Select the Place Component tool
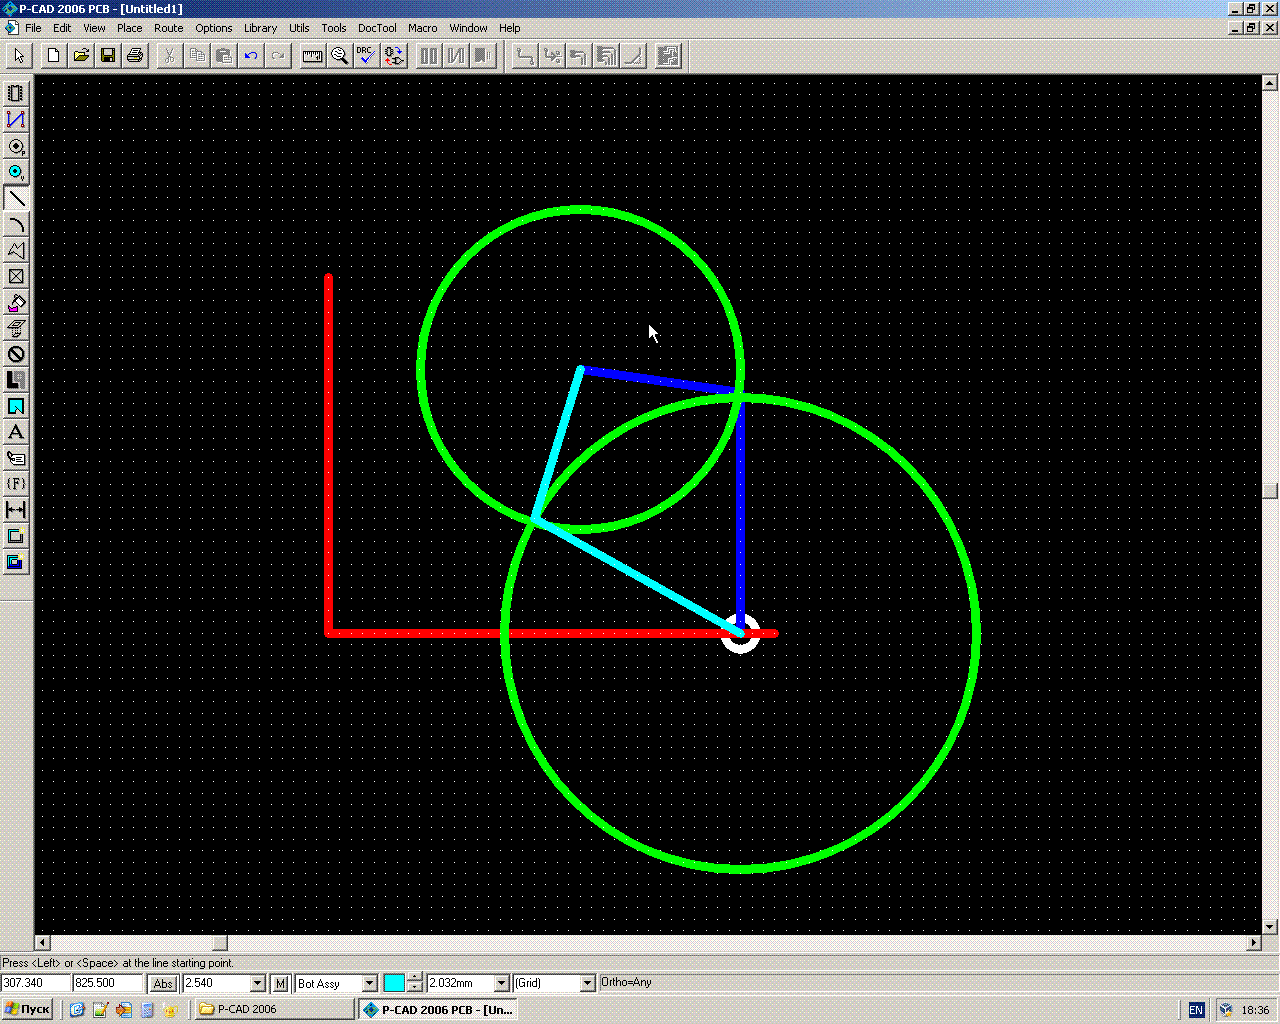Screen dimensions: 1280x1024 coord(16,93)
